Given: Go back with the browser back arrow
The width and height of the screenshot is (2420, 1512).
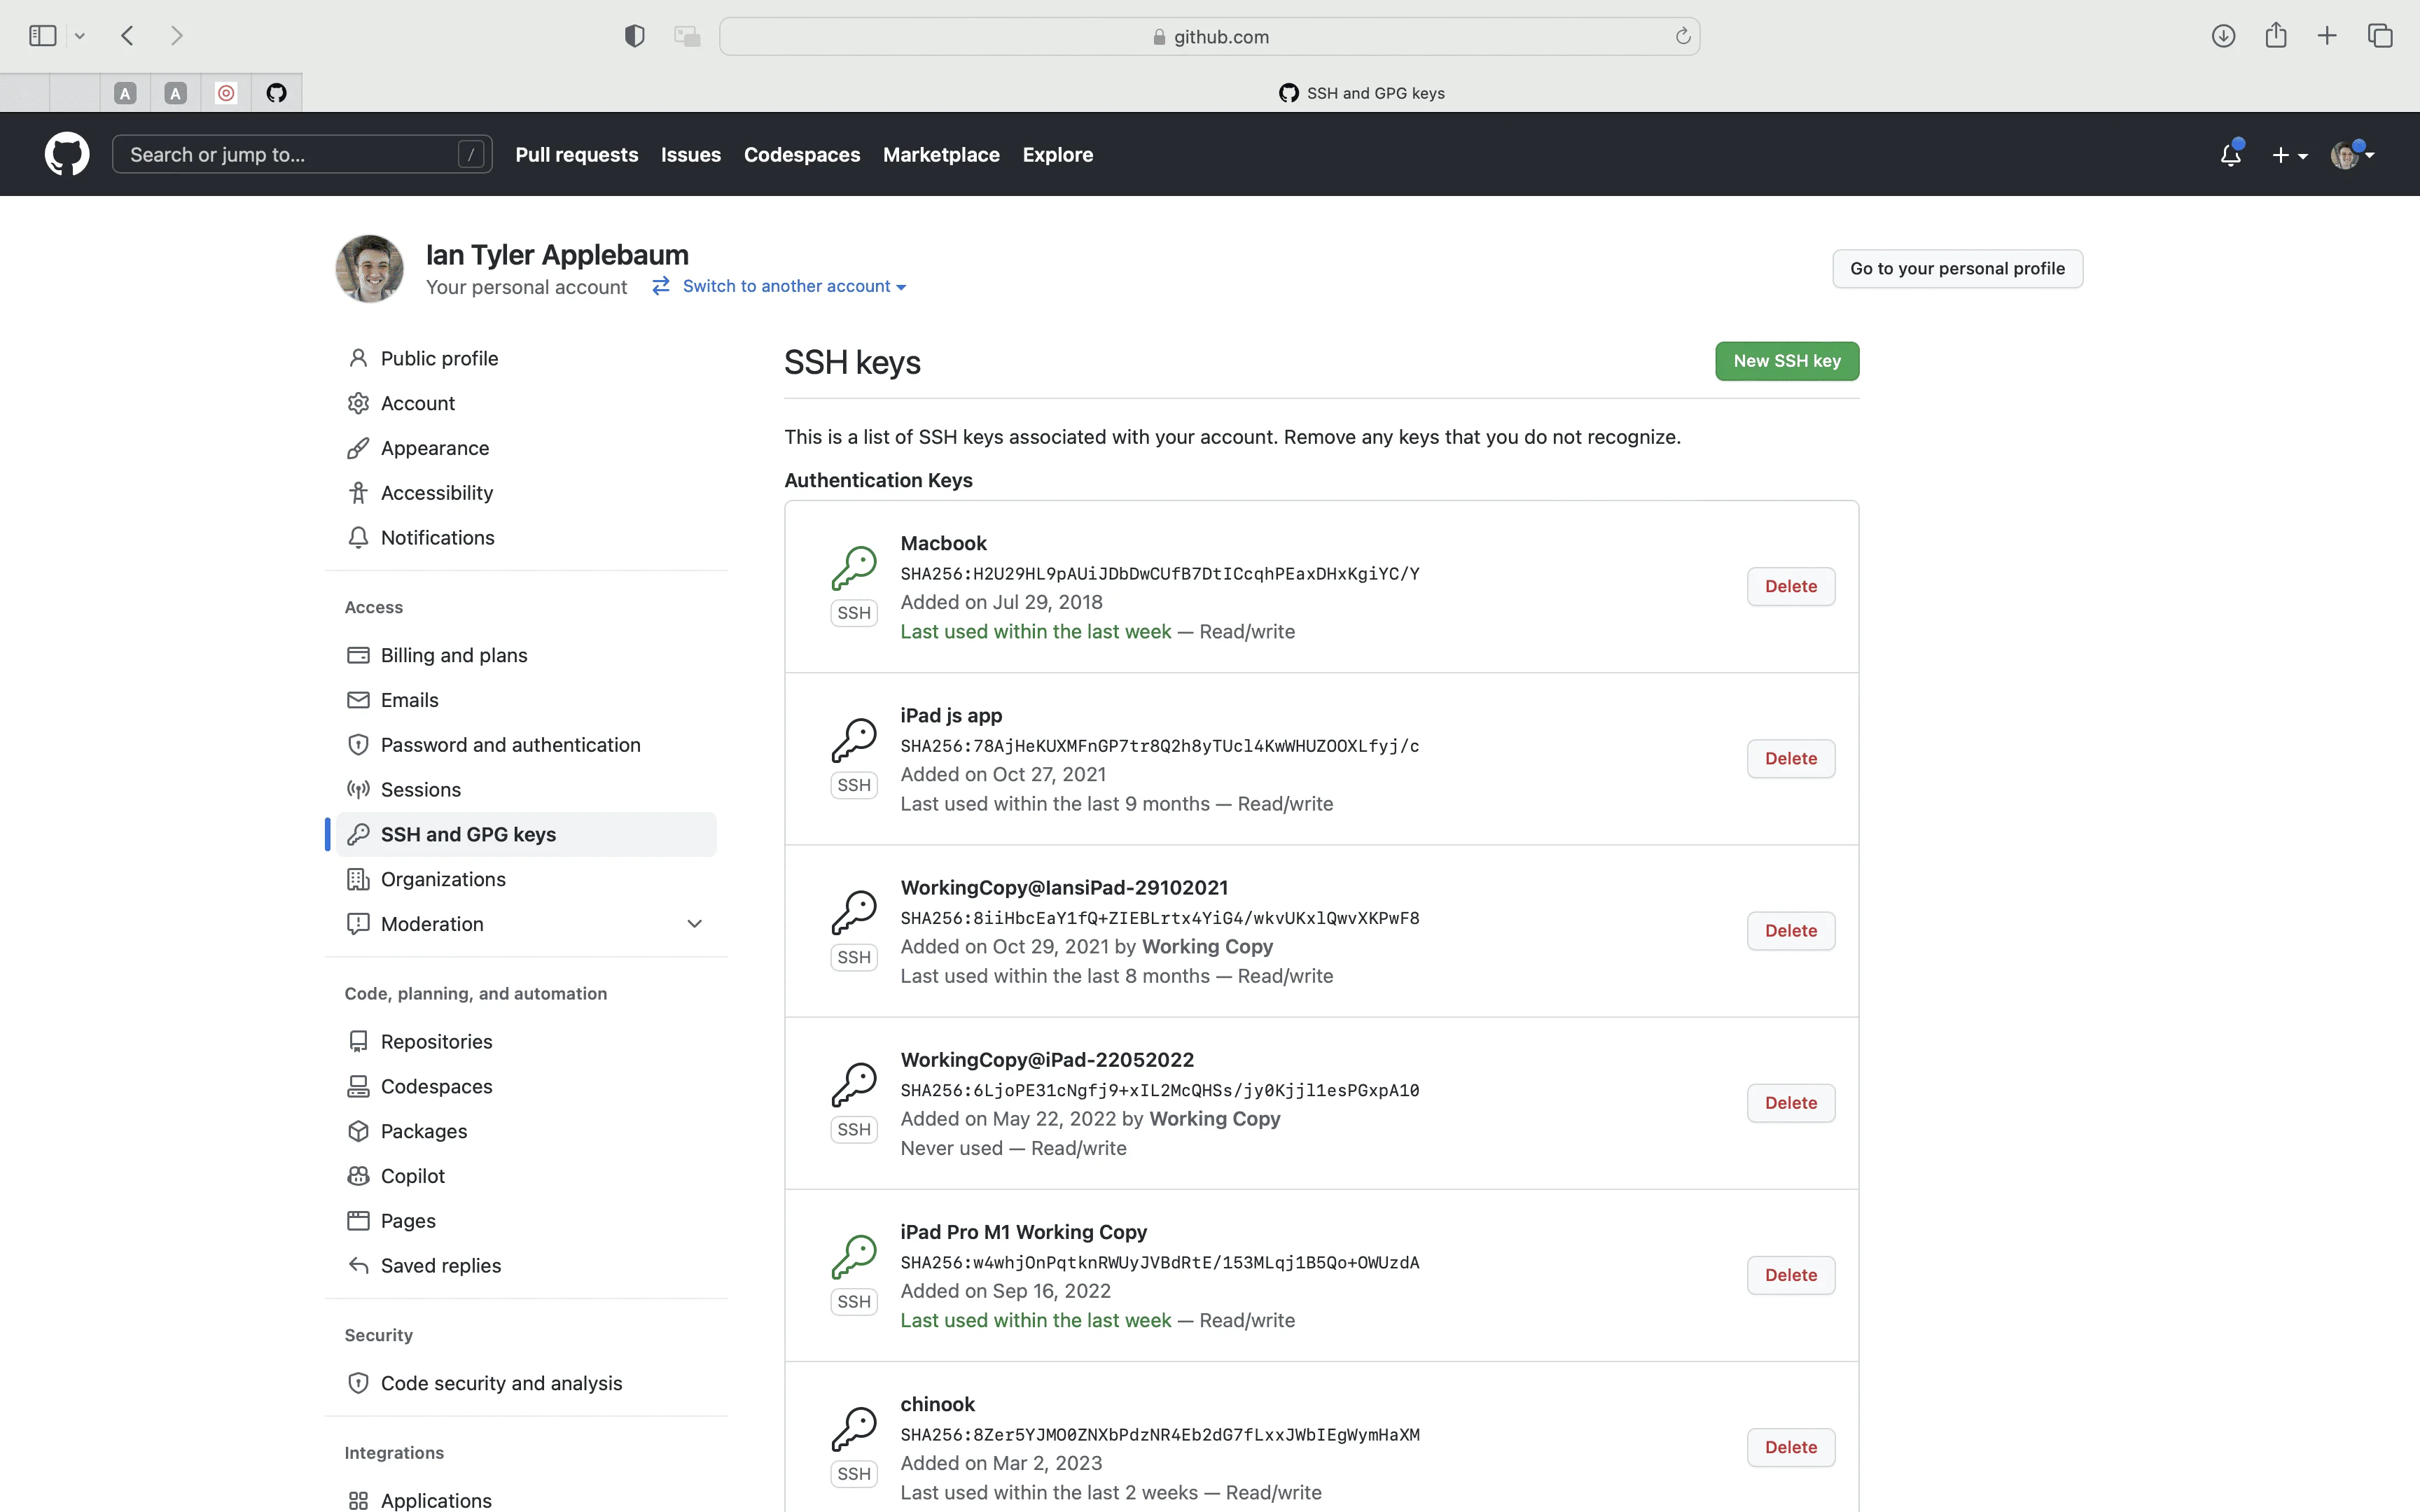Looking at the screenshot, I should point(127,36).
